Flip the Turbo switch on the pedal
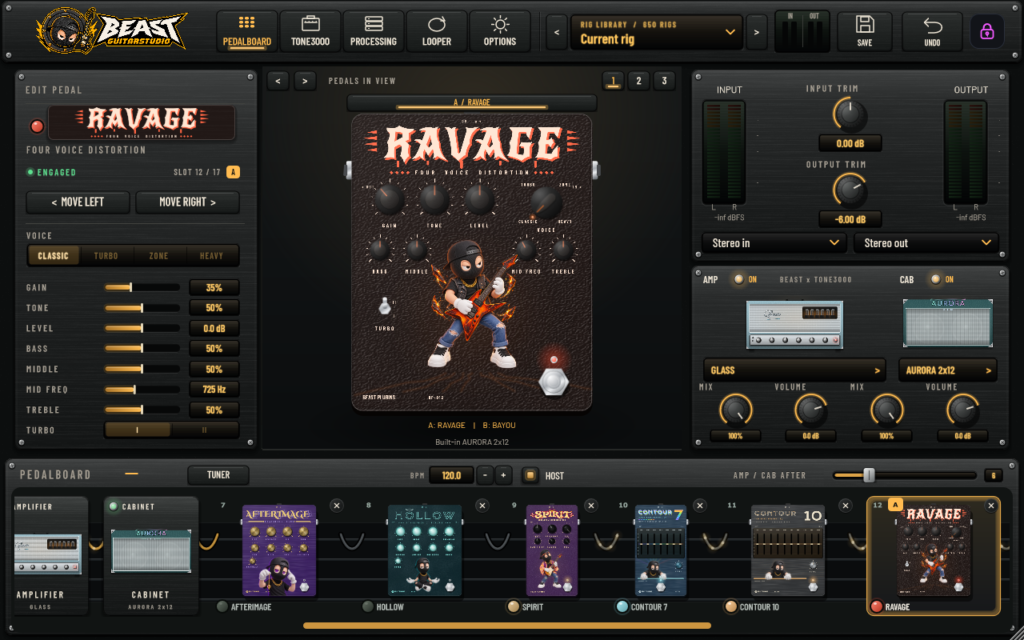The image size is (1024, 640). tap(385, 306)
